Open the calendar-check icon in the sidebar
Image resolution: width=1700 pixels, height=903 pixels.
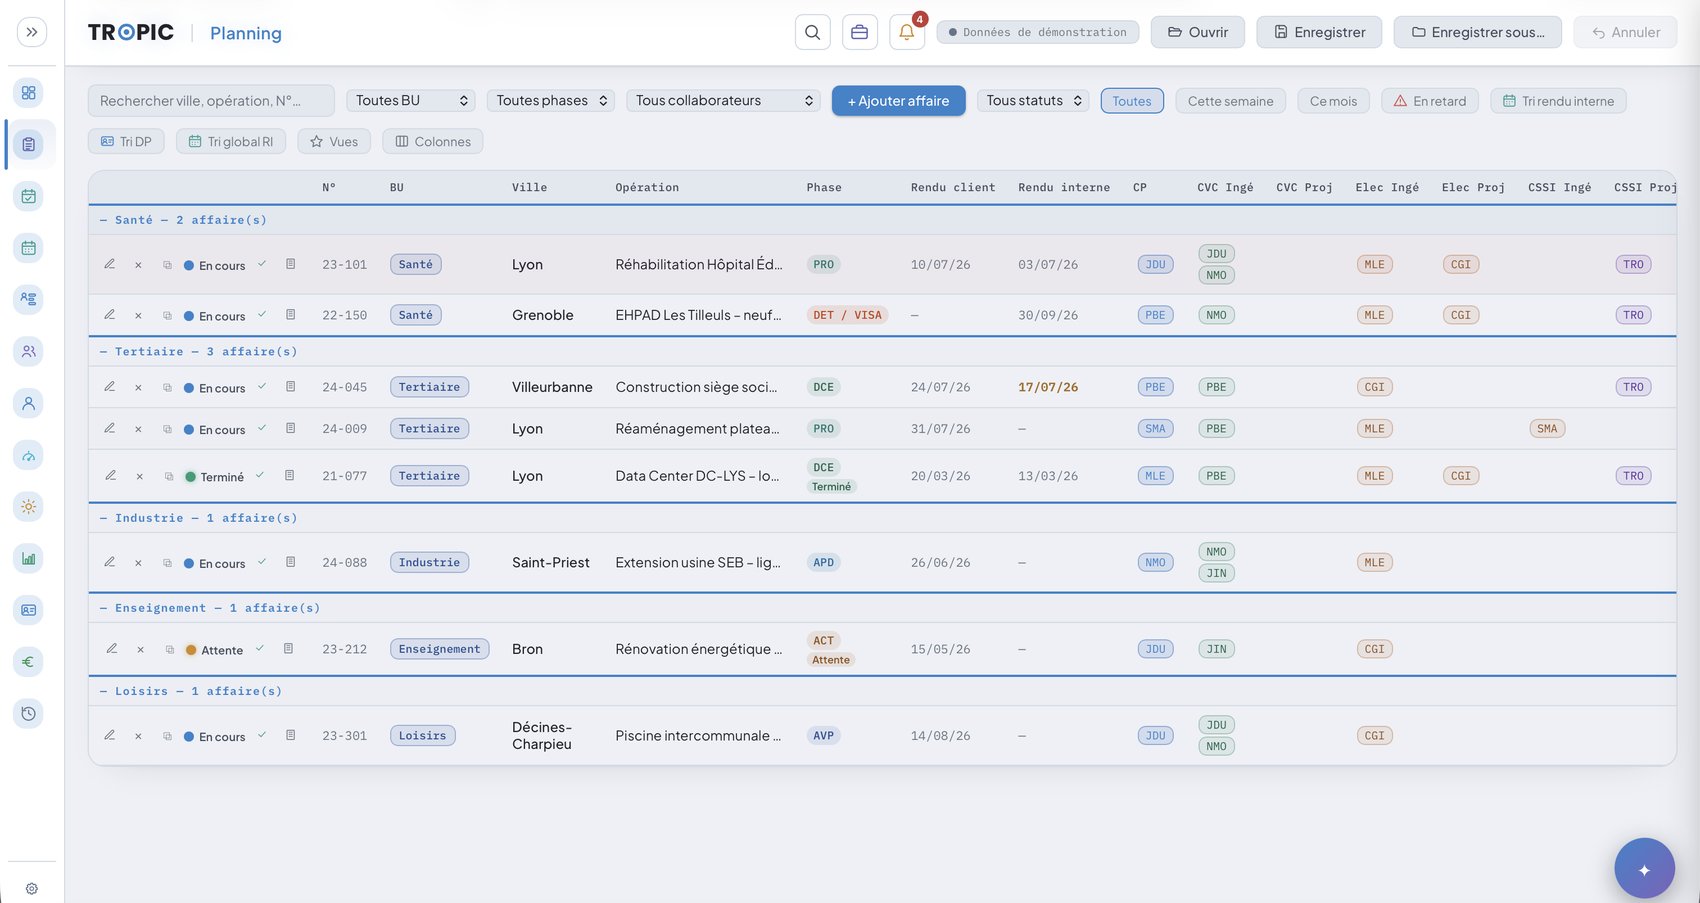pos(29,196)
